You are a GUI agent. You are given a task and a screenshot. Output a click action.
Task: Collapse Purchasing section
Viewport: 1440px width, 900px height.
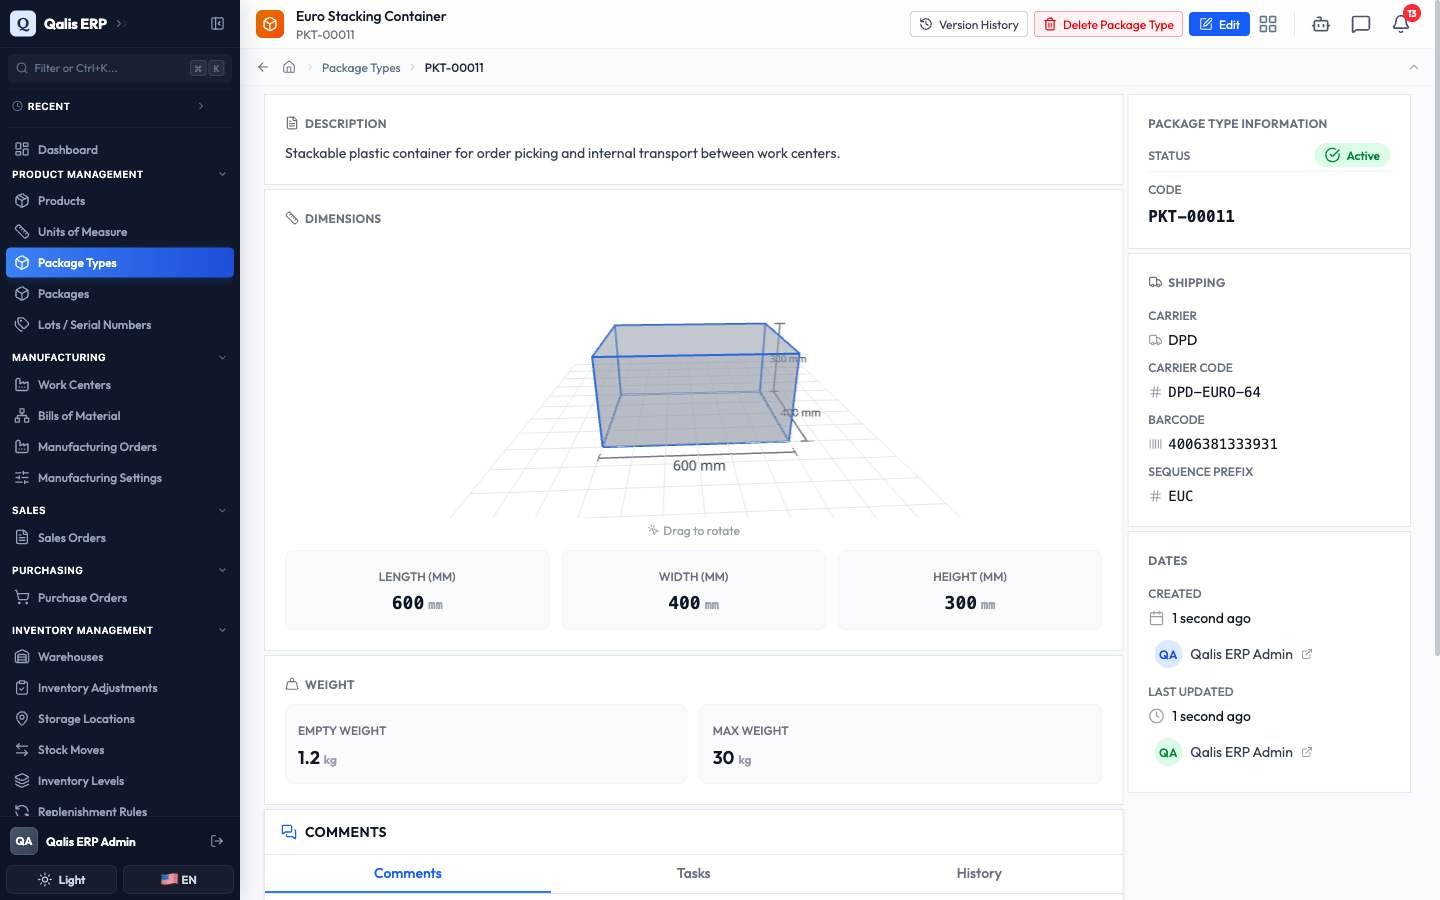pos(222,570)
